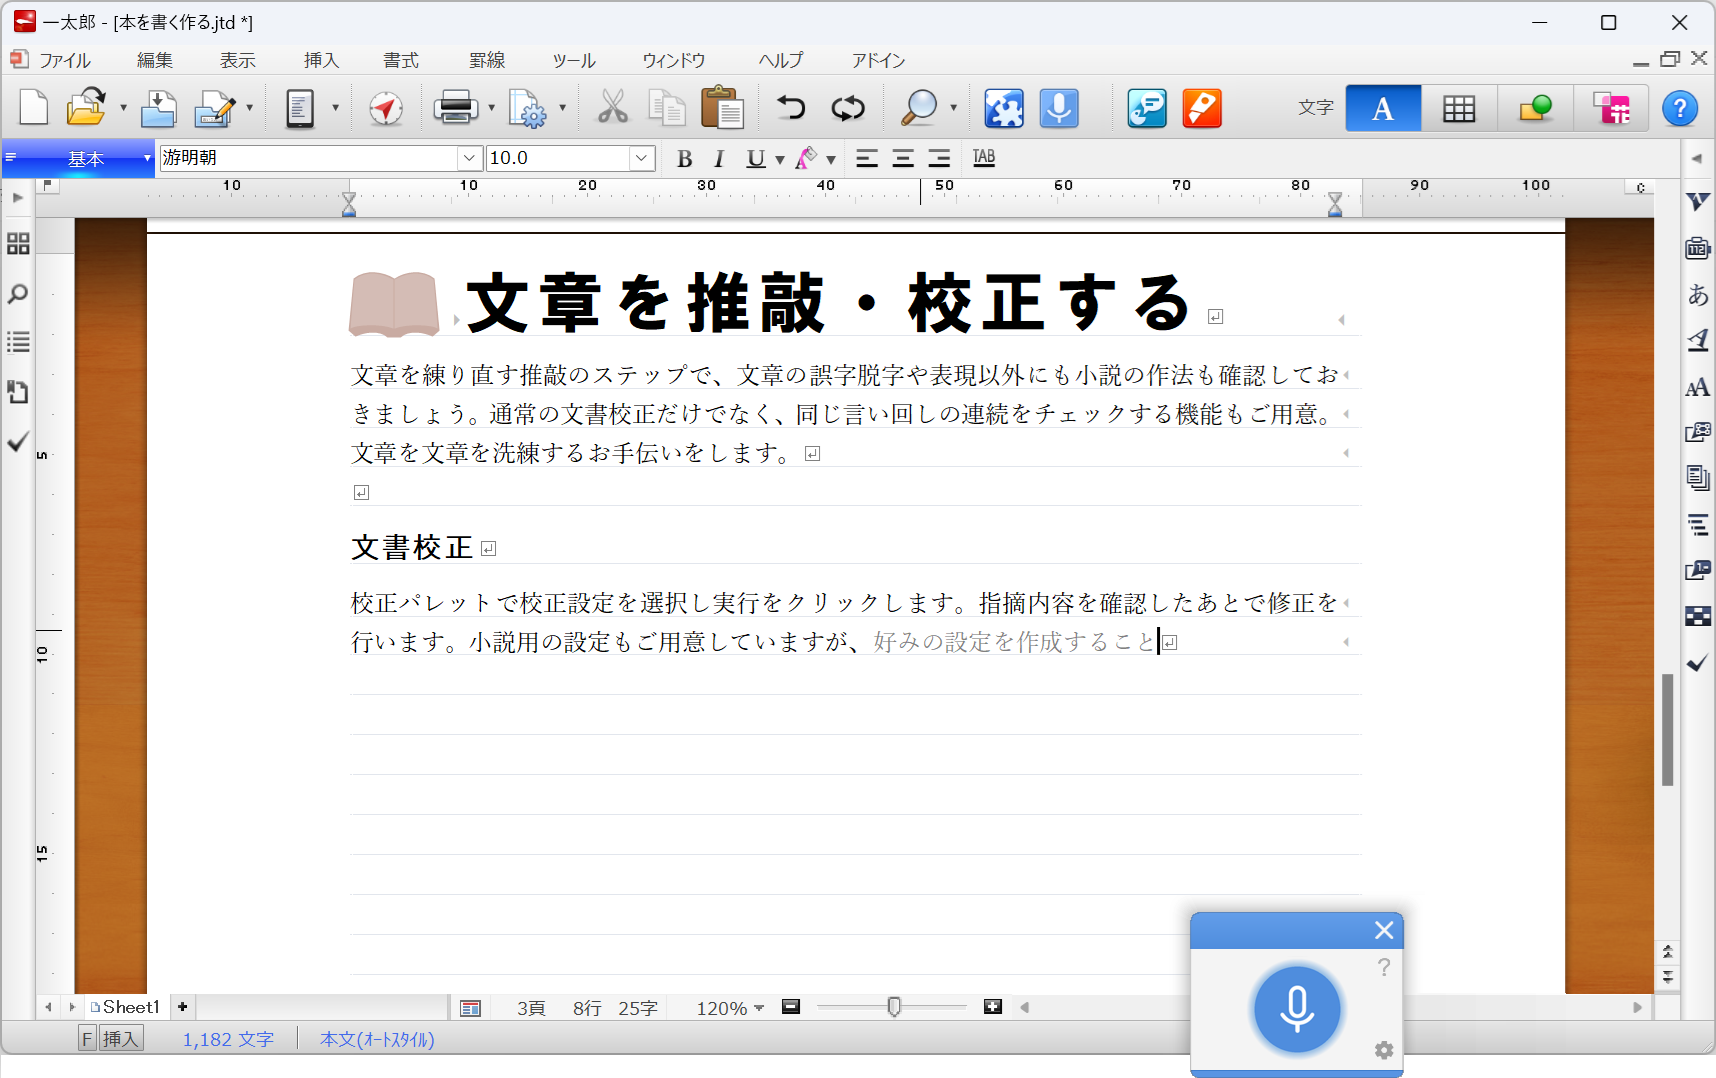Click the blue microphone toolbar icon

[x=1059, y=108]
